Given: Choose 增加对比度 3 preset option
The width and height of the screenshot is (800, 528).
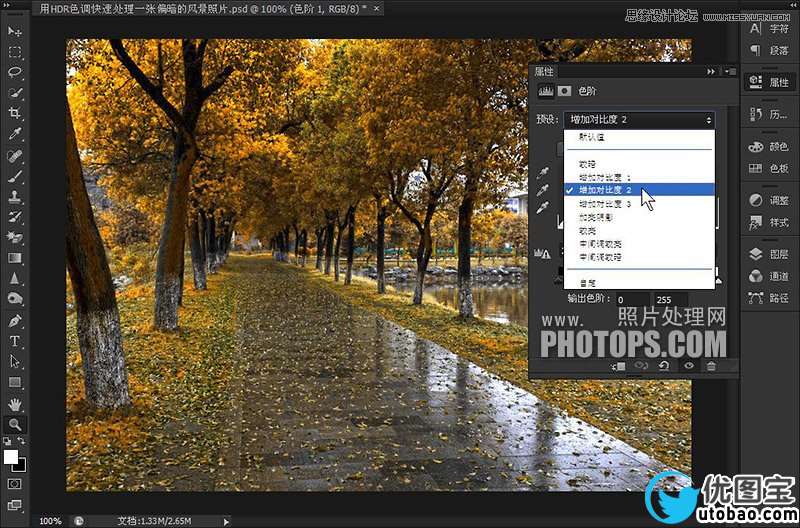Looking at the screenshot, I should pyautogui.click(x=599, y=203).
